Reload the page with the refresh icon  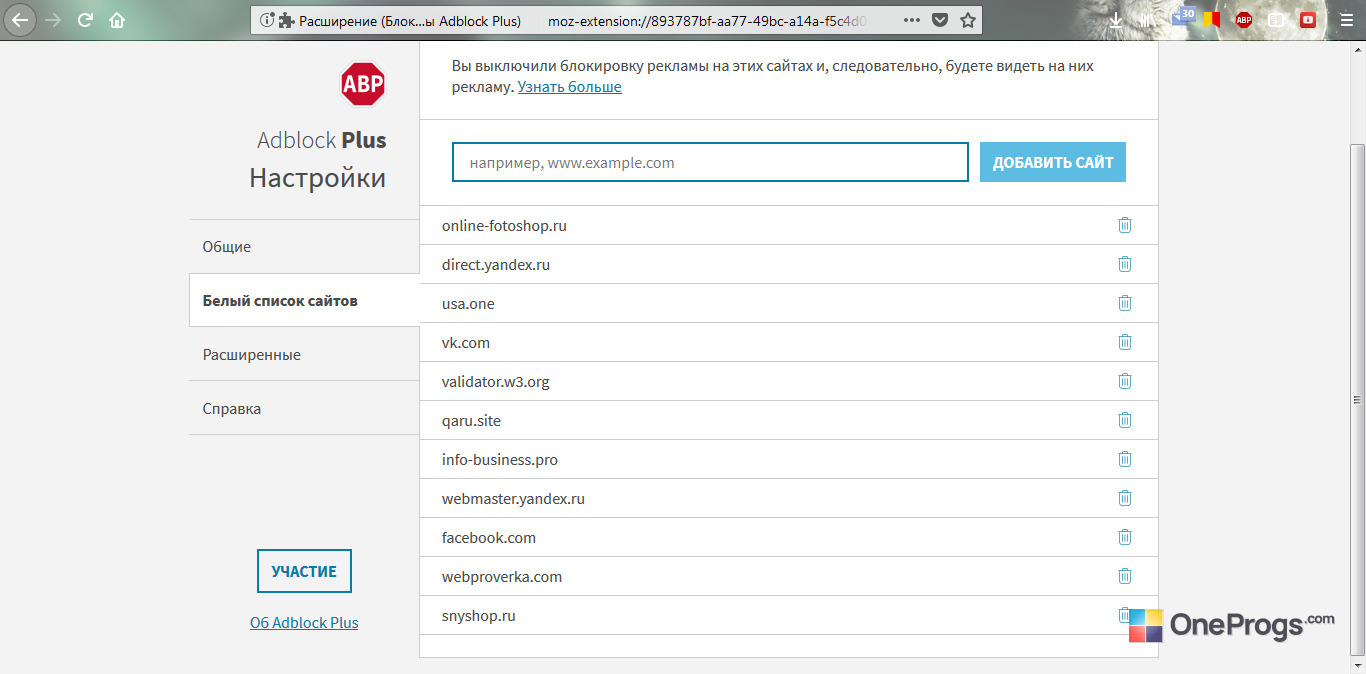(x=85, y=20)
